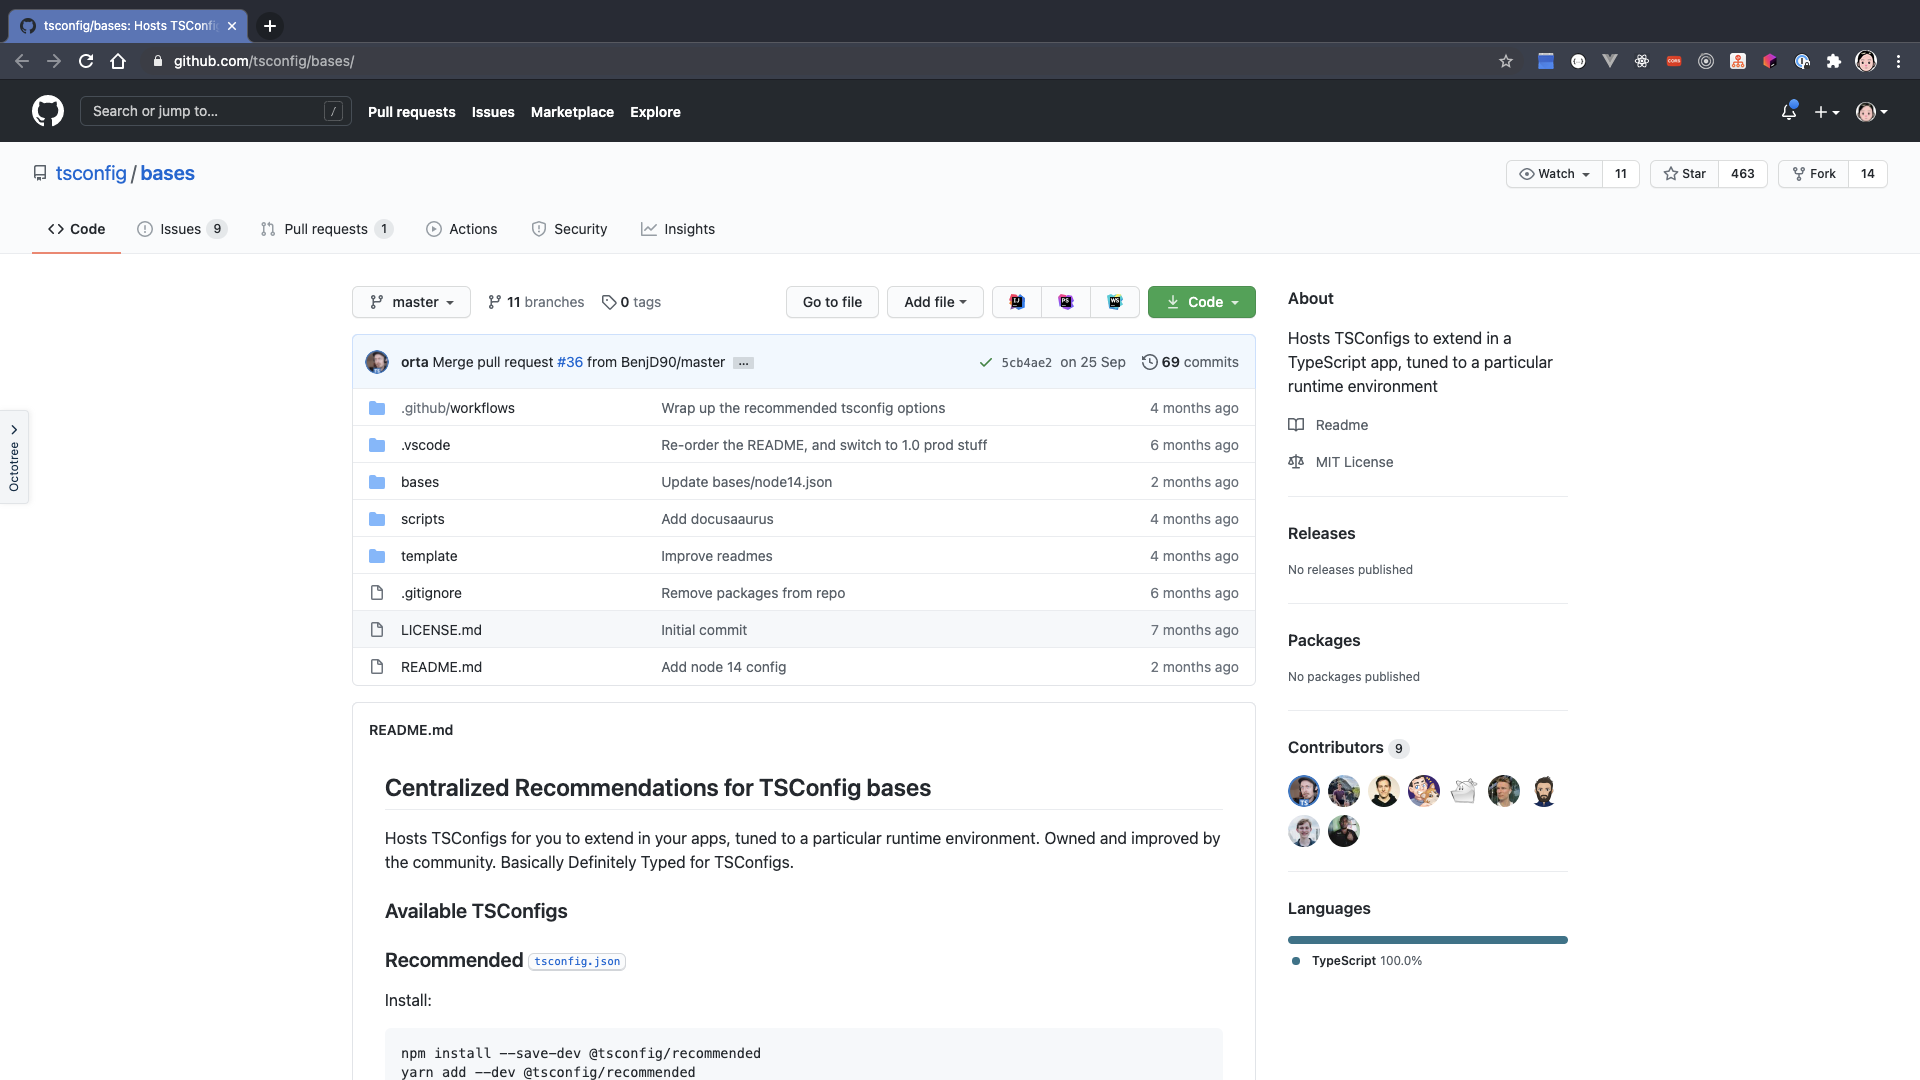Click the GitHub Octocat logo
The width and height of the screenshot is (1920, 1080).
pyautogui.click(x=47, y=111)
